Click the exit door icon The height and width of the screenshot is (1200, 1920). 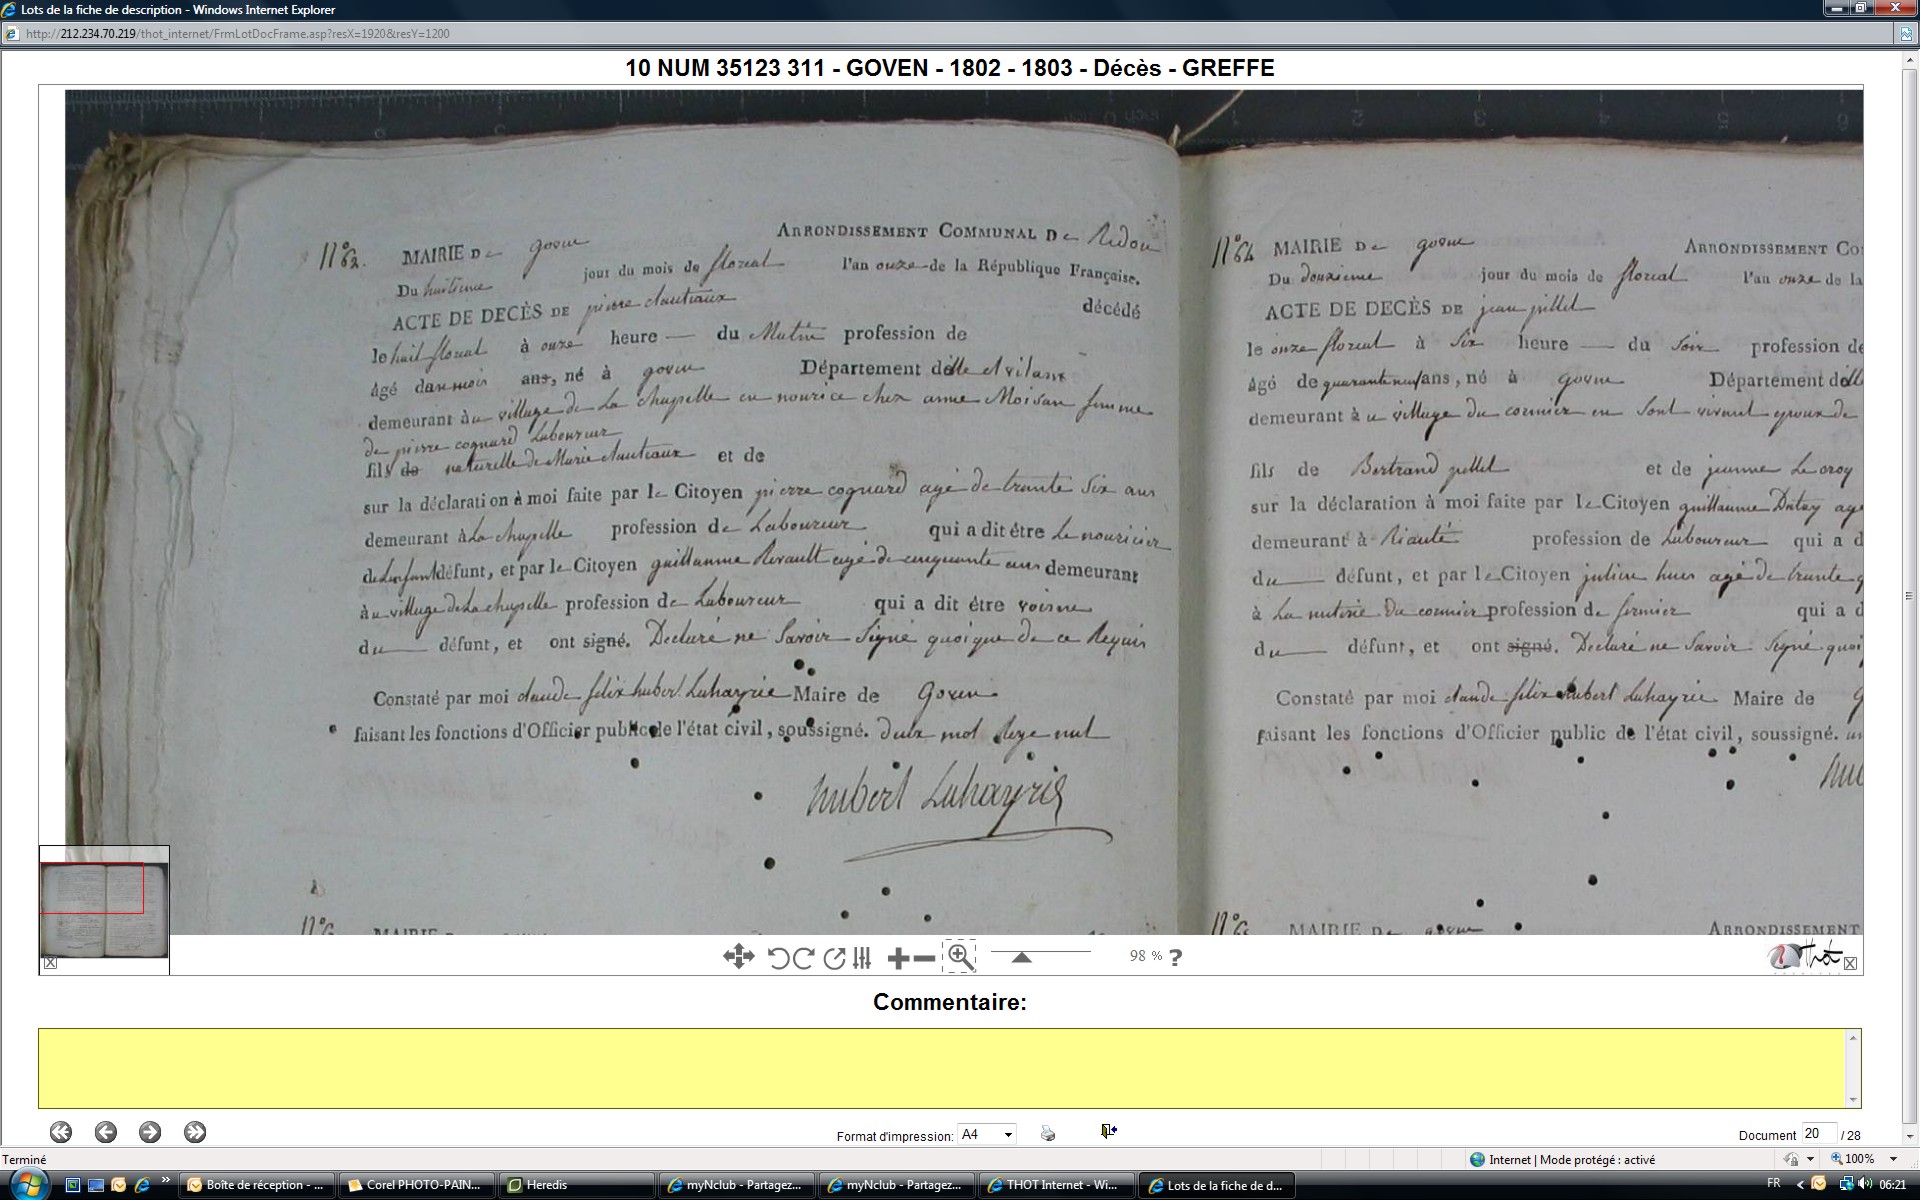(1108, 1131)
